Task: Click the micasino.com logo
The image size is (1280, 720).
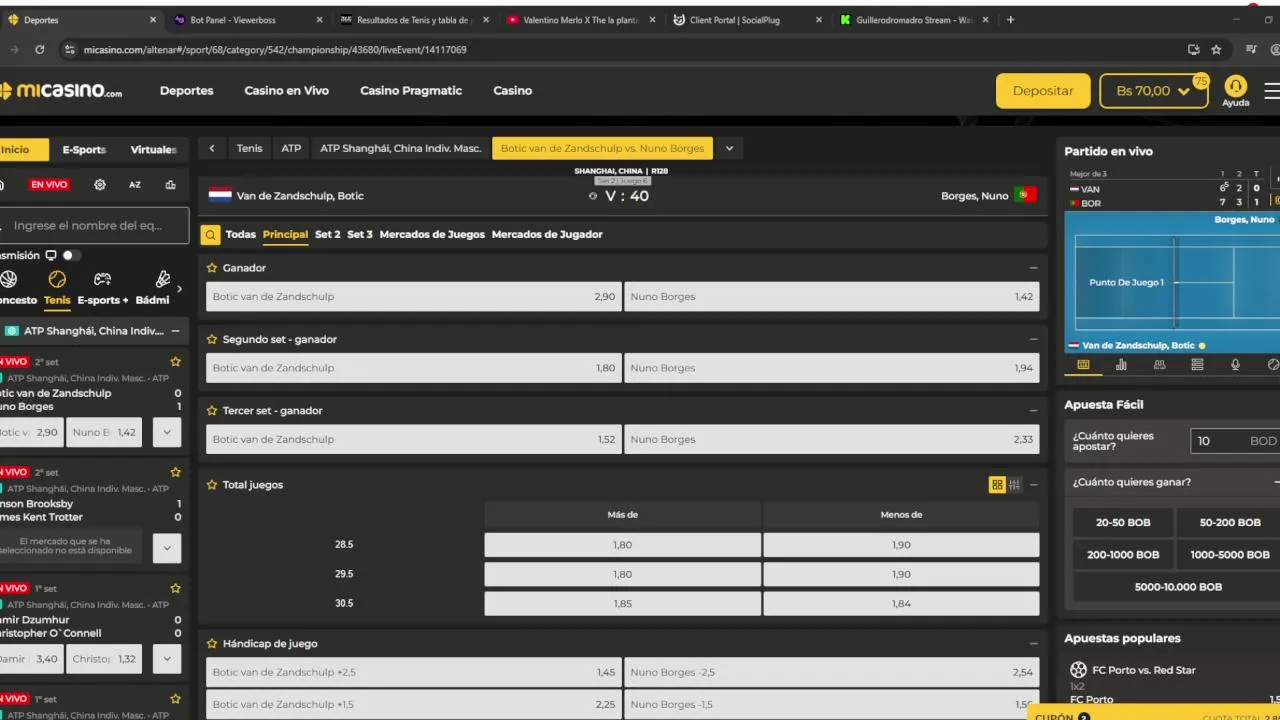Action: point(61,91)
